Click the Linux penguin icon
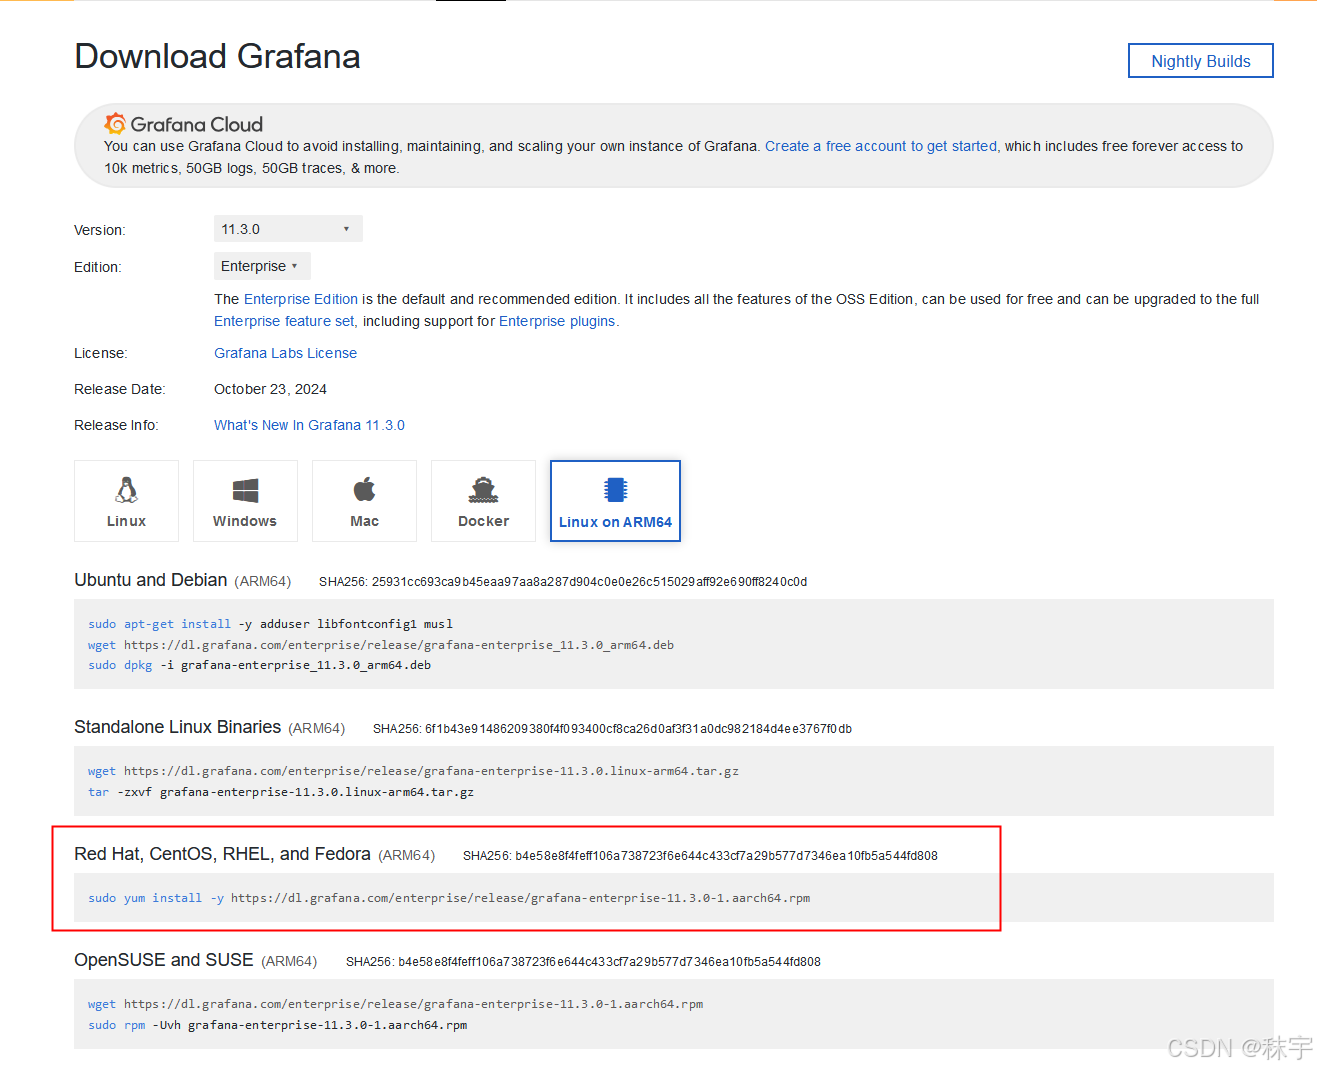Viewport: 1317px width, 1070px height. (x=126, y=490)
